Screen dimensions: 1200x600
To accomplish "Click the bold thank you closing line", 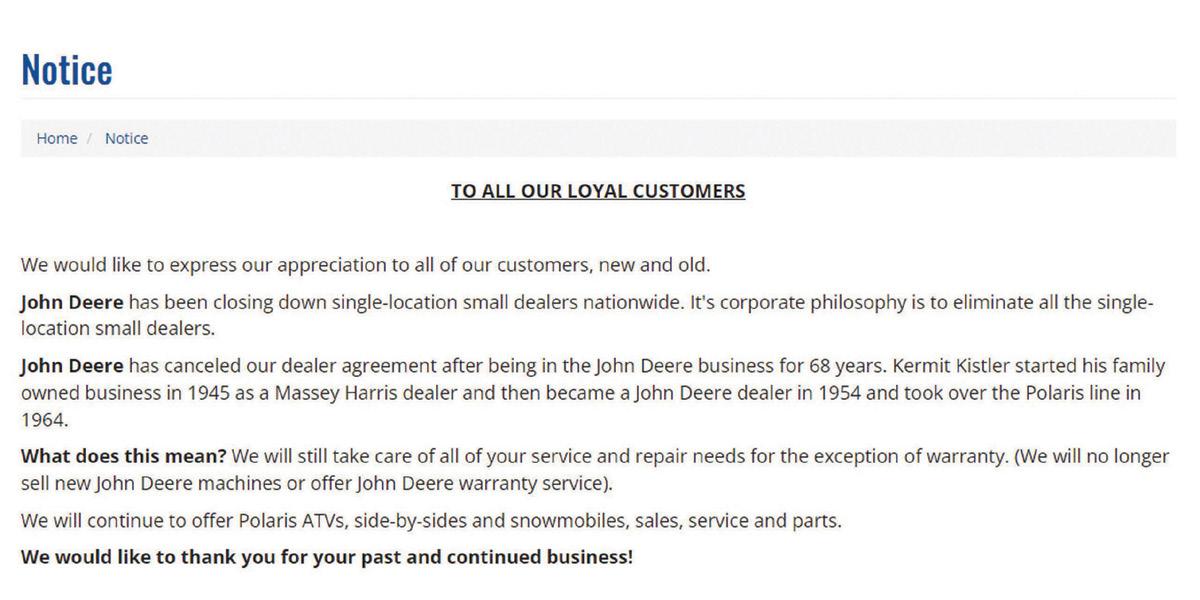I will 327,556.
